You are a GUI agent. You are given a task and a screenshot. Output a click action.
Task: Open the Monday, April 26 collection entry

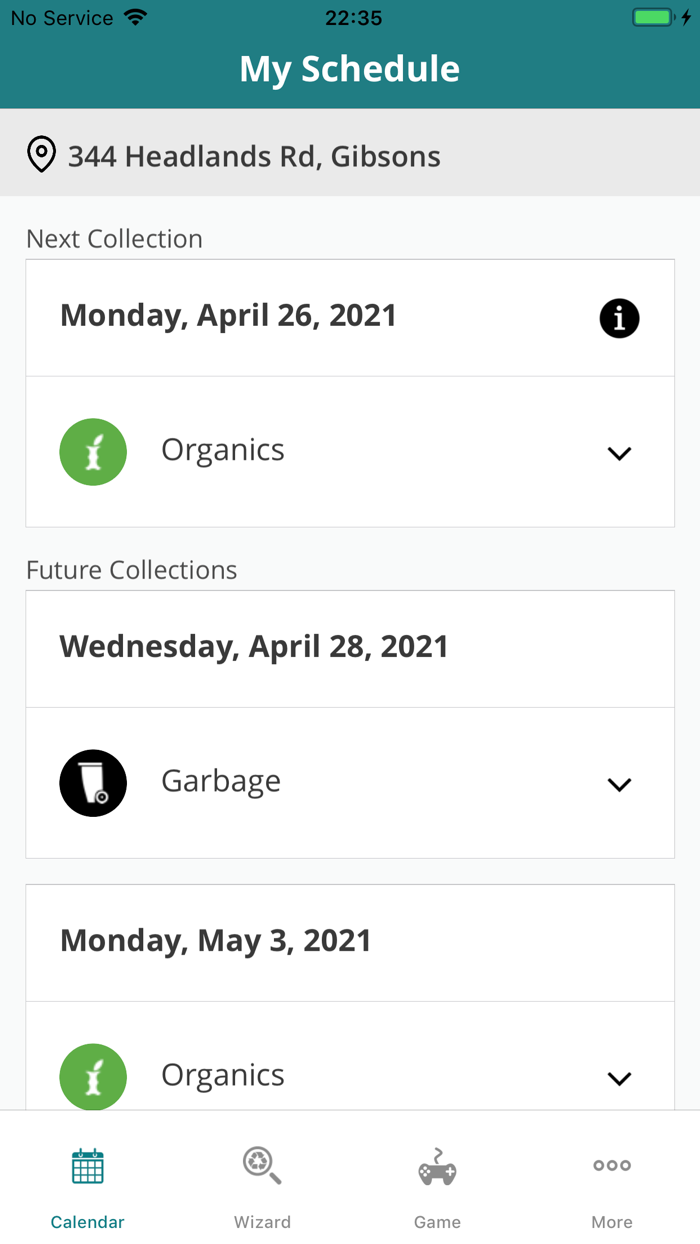pyautogui.click(x=228, y=316)
